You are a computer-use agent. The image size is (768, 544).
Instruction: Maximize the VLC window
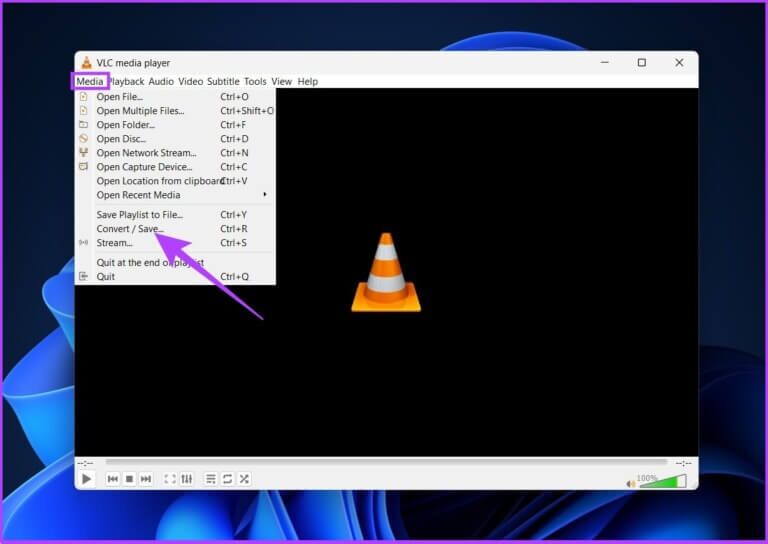[x=642, y=63]
